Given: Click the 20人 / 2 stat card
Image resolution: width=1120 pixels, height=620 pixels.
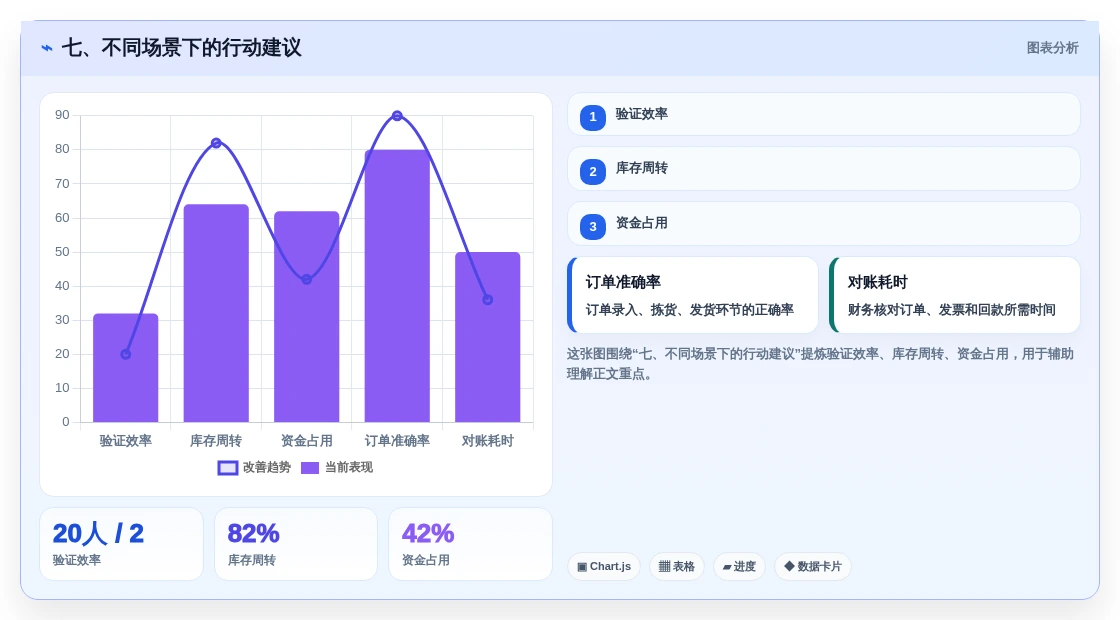Looking at the screenshot, I should click(121, 544).
